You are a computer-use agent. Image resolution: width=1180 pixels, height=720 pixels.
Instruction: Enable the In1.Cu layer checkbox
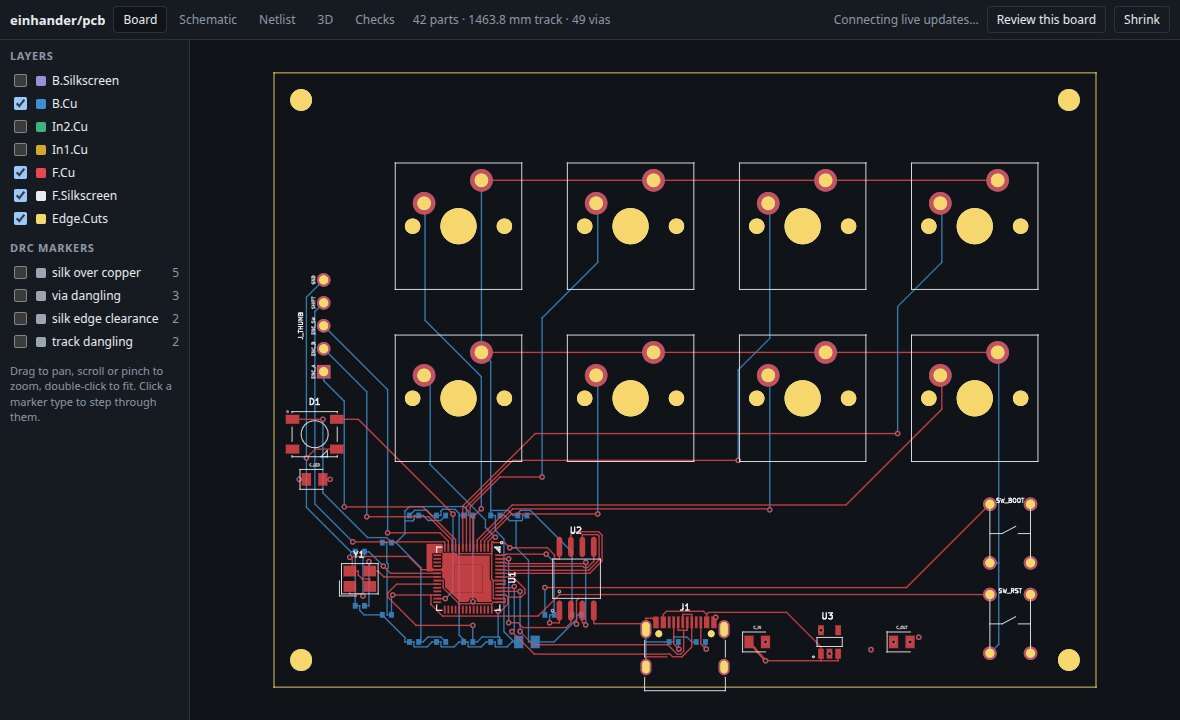(20, 150)
